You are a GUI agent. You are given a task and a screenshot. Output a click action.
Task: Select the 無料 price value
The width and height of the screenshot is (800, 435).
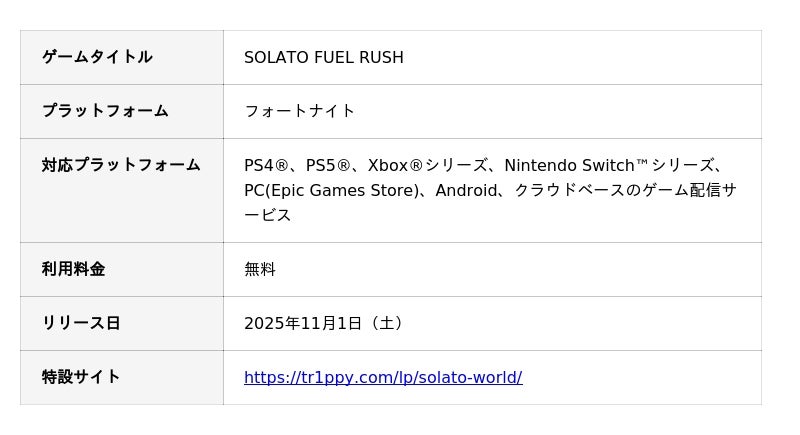pyautogui.click(x=260, y=269)
